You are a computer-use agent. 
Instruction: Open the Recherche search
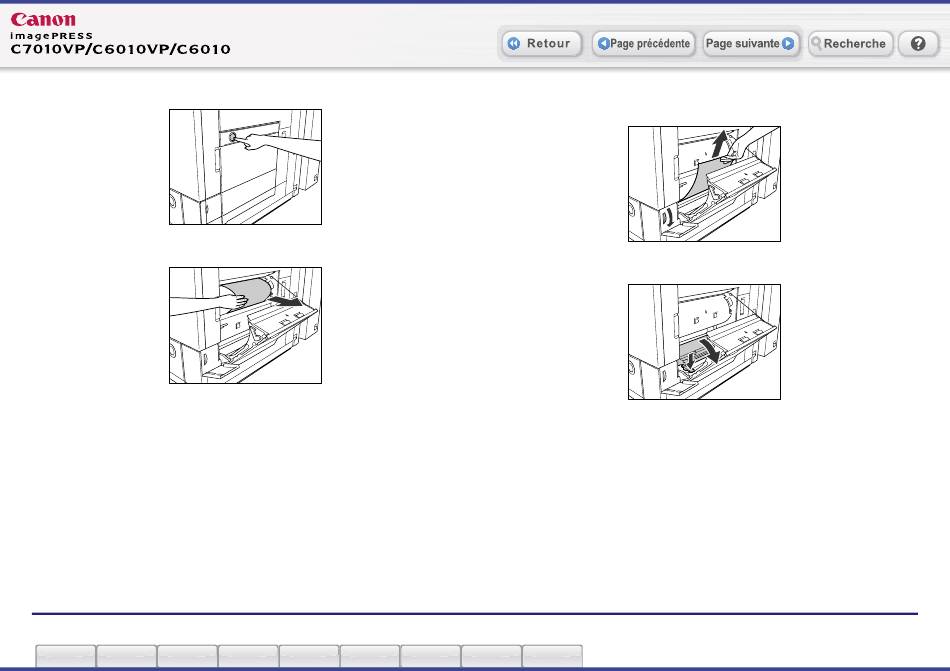click(x=850, y=44)
